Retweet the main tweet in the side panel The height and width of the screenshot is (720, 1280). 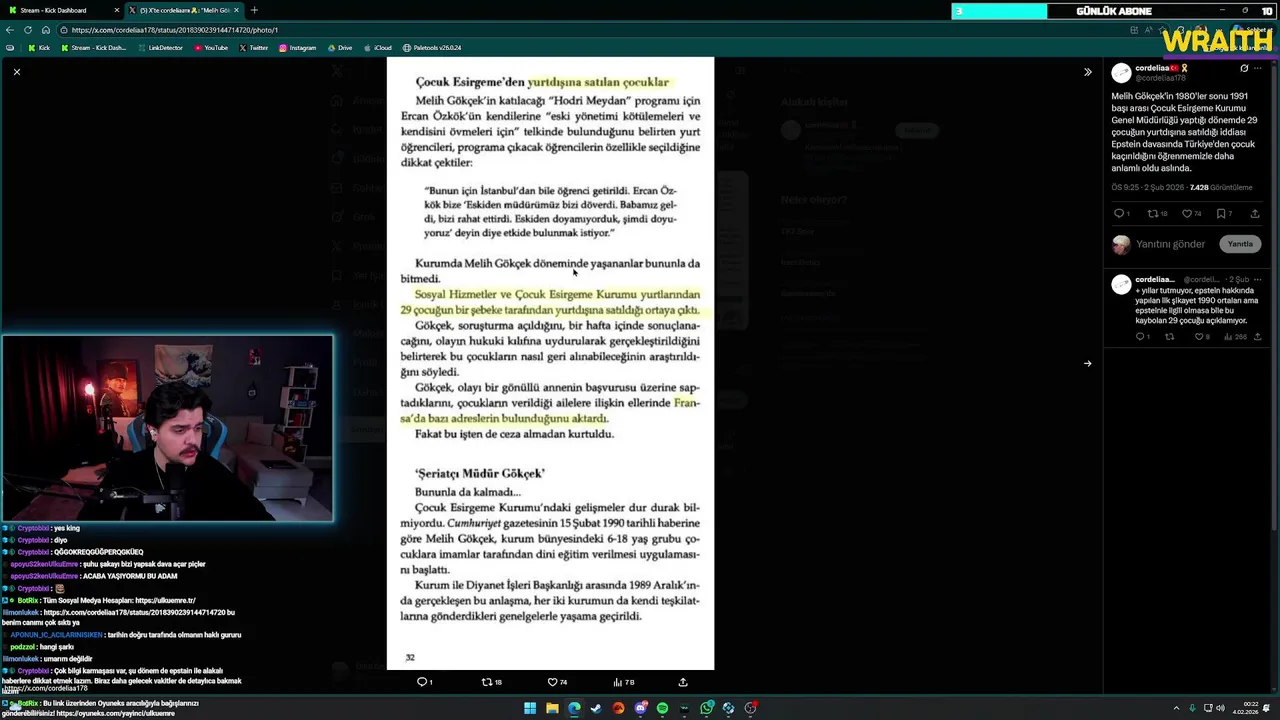tap(1152, 214)
